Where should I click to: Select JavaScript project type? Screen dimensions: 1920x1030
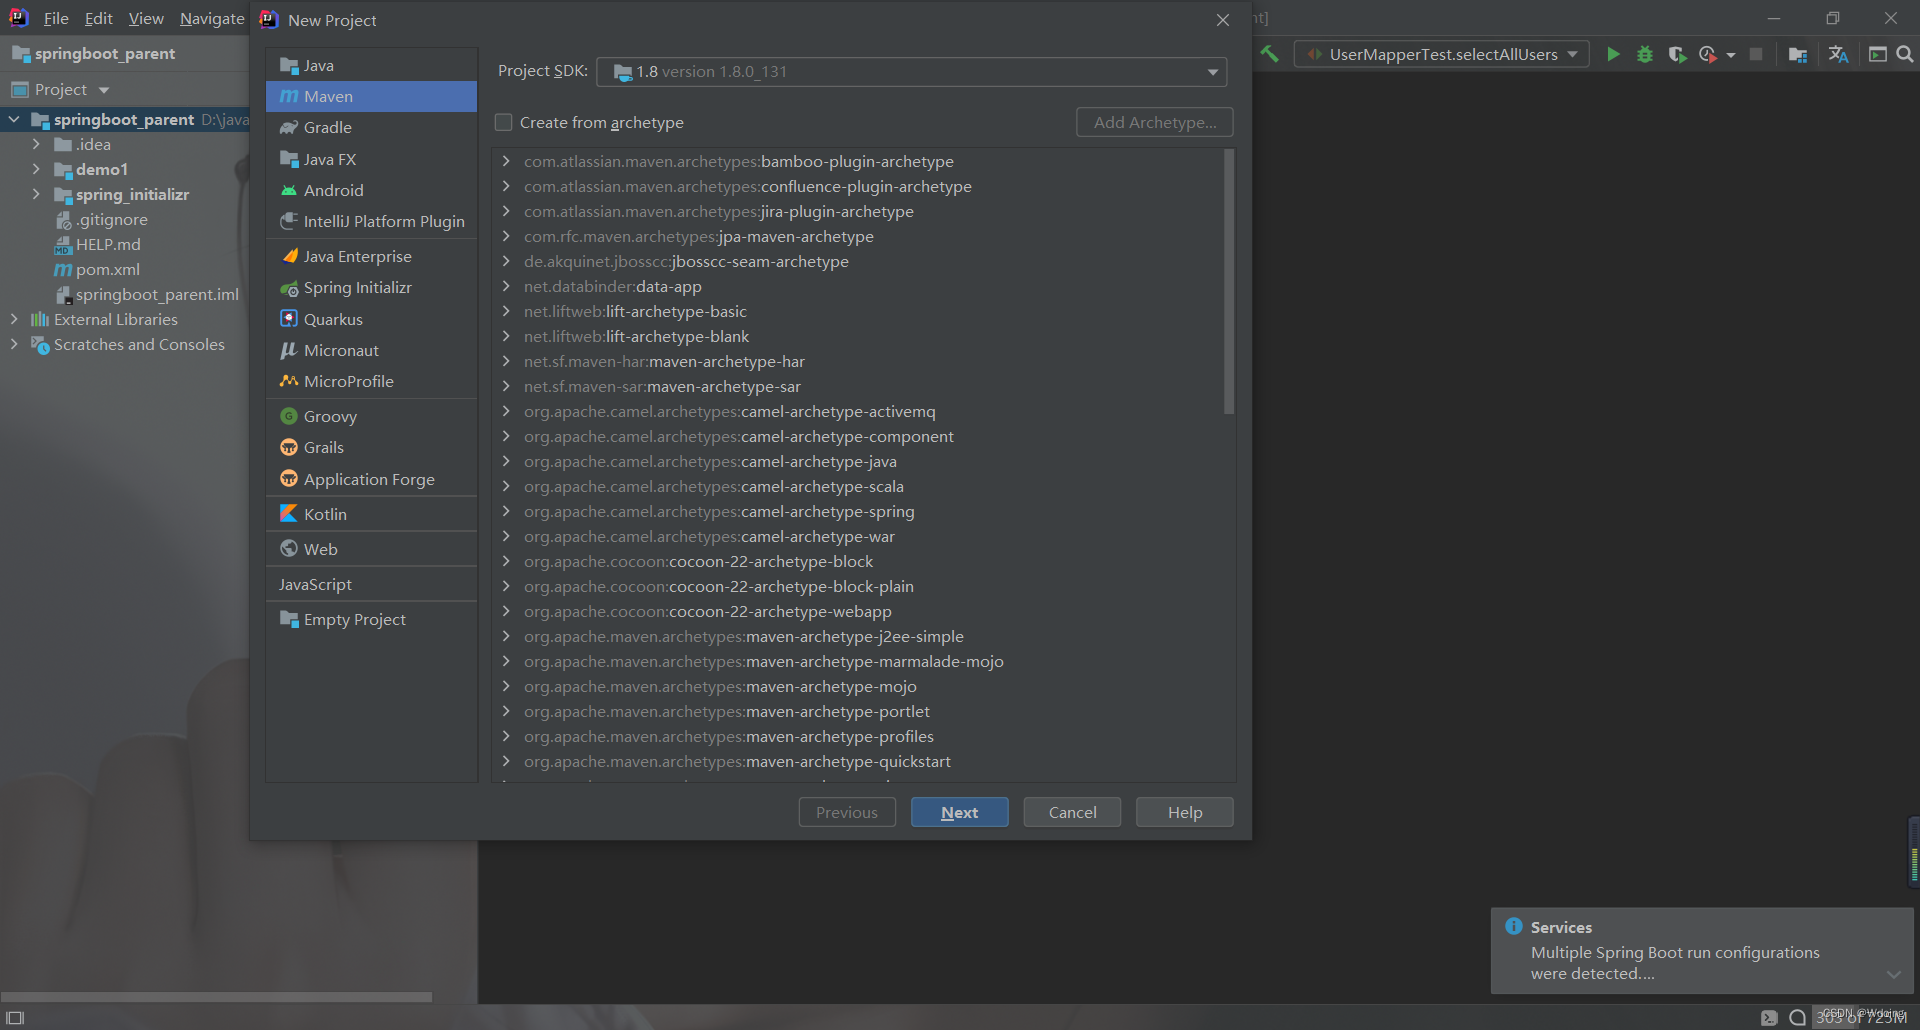[x=371, y=584]
